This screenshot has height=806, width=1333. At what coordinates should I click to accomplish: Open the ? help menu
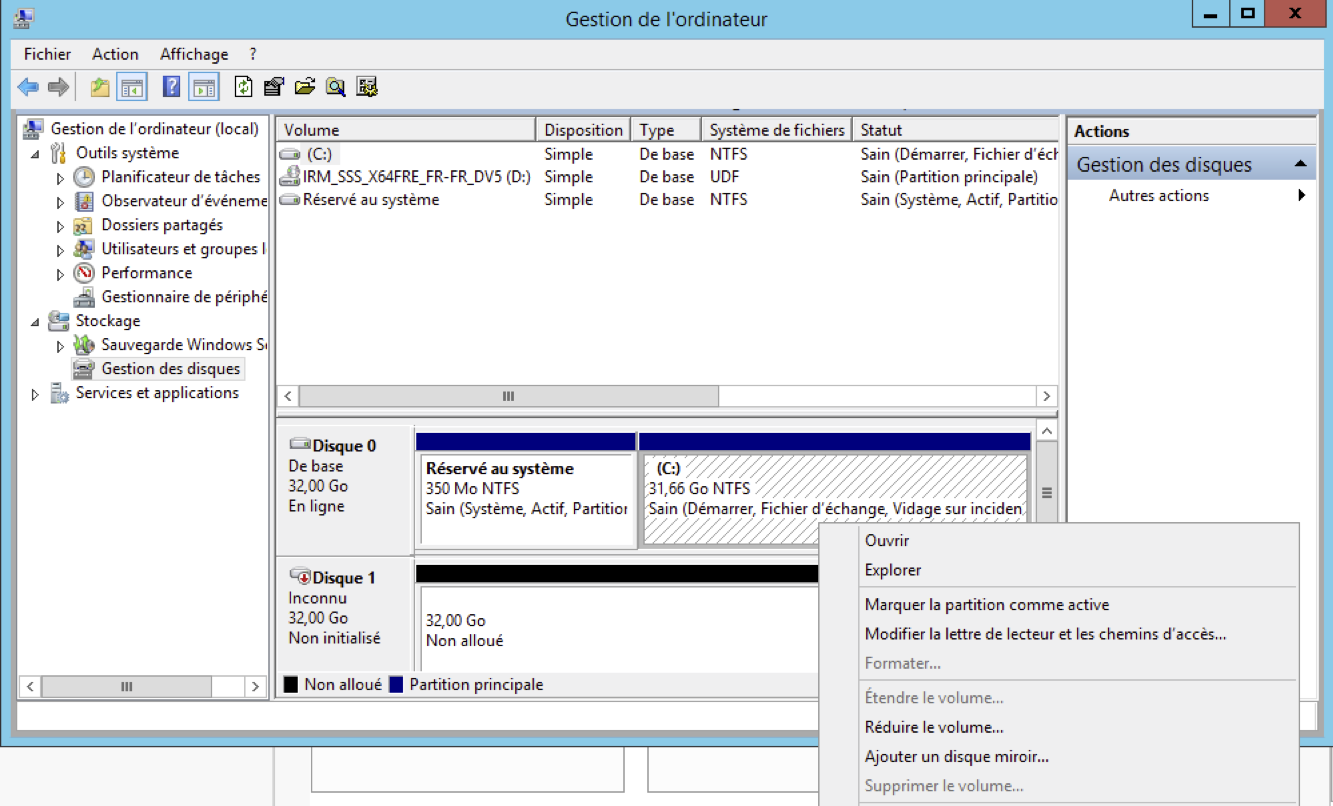(x=253, y=54)
